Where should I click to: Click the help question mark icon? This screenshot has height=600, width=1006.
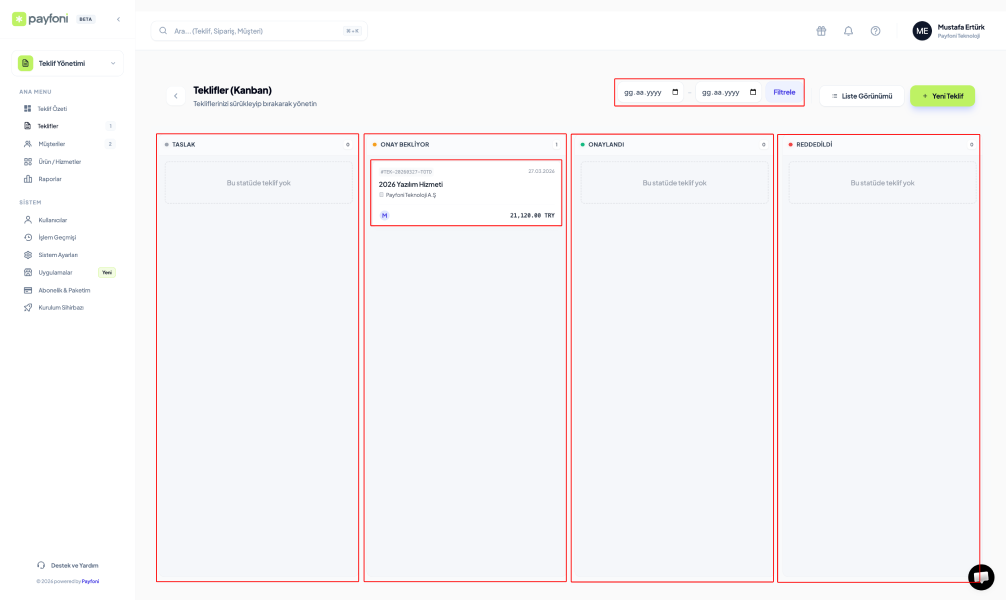tap(875, 31)
